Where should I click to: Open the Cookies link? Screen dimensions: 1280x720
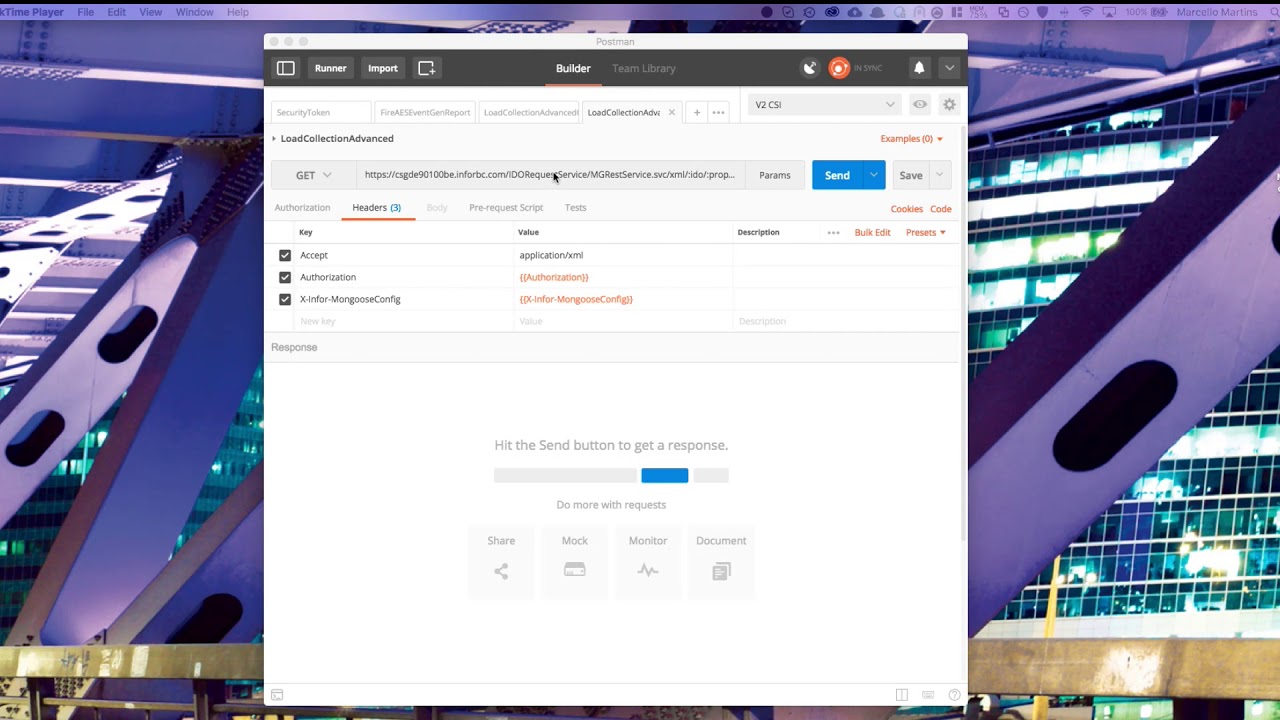point(907,209)
